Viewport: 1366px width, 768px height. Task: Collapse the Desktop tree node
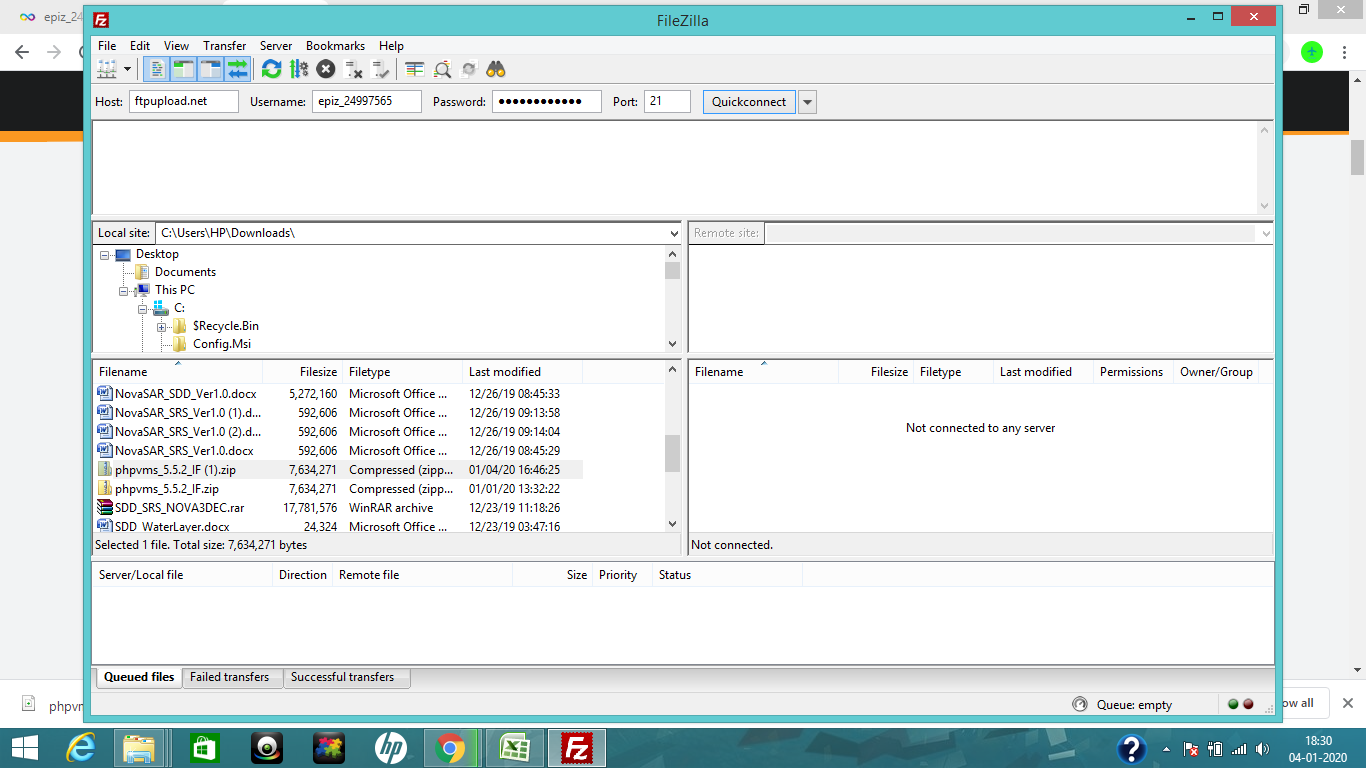(104, 255)
